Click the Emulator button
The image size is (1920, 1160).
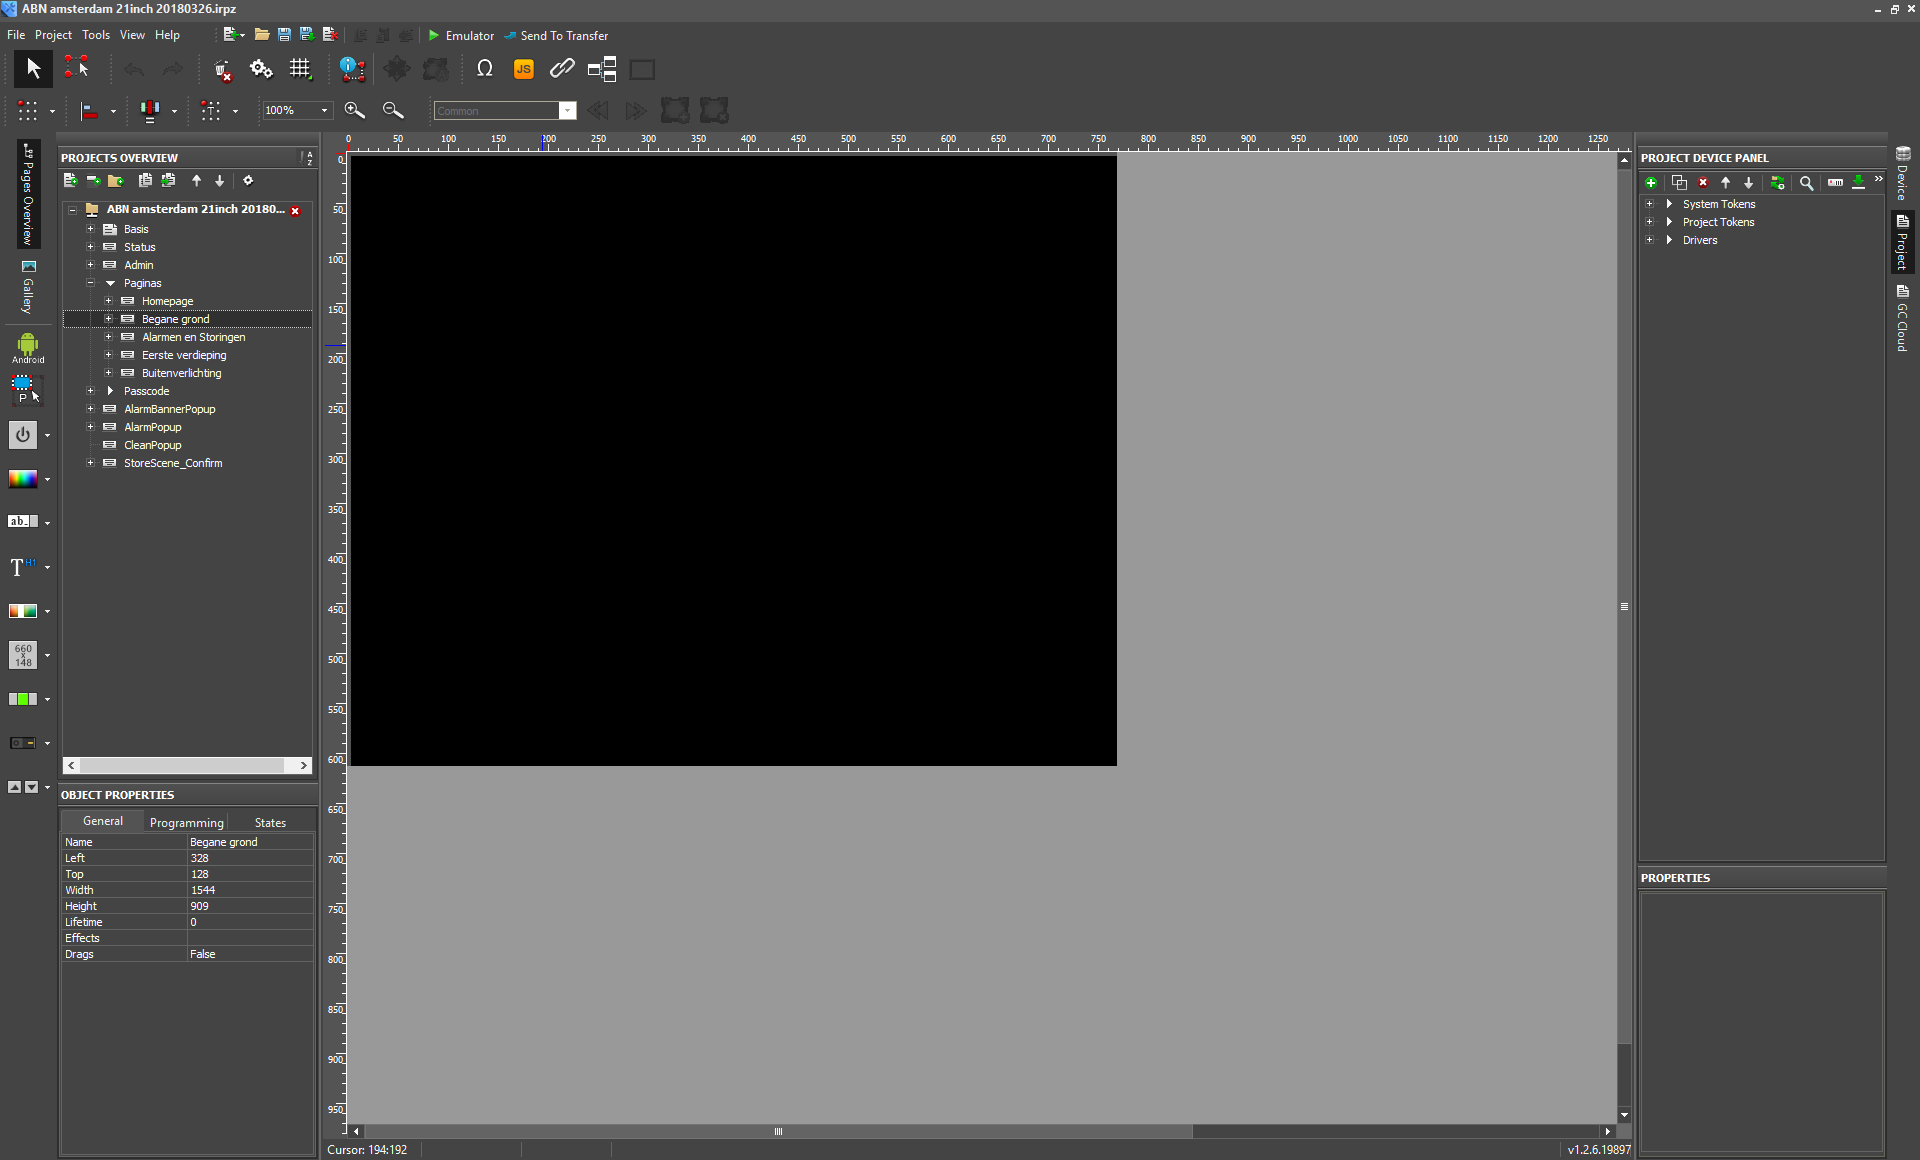(x=461, y=35)
